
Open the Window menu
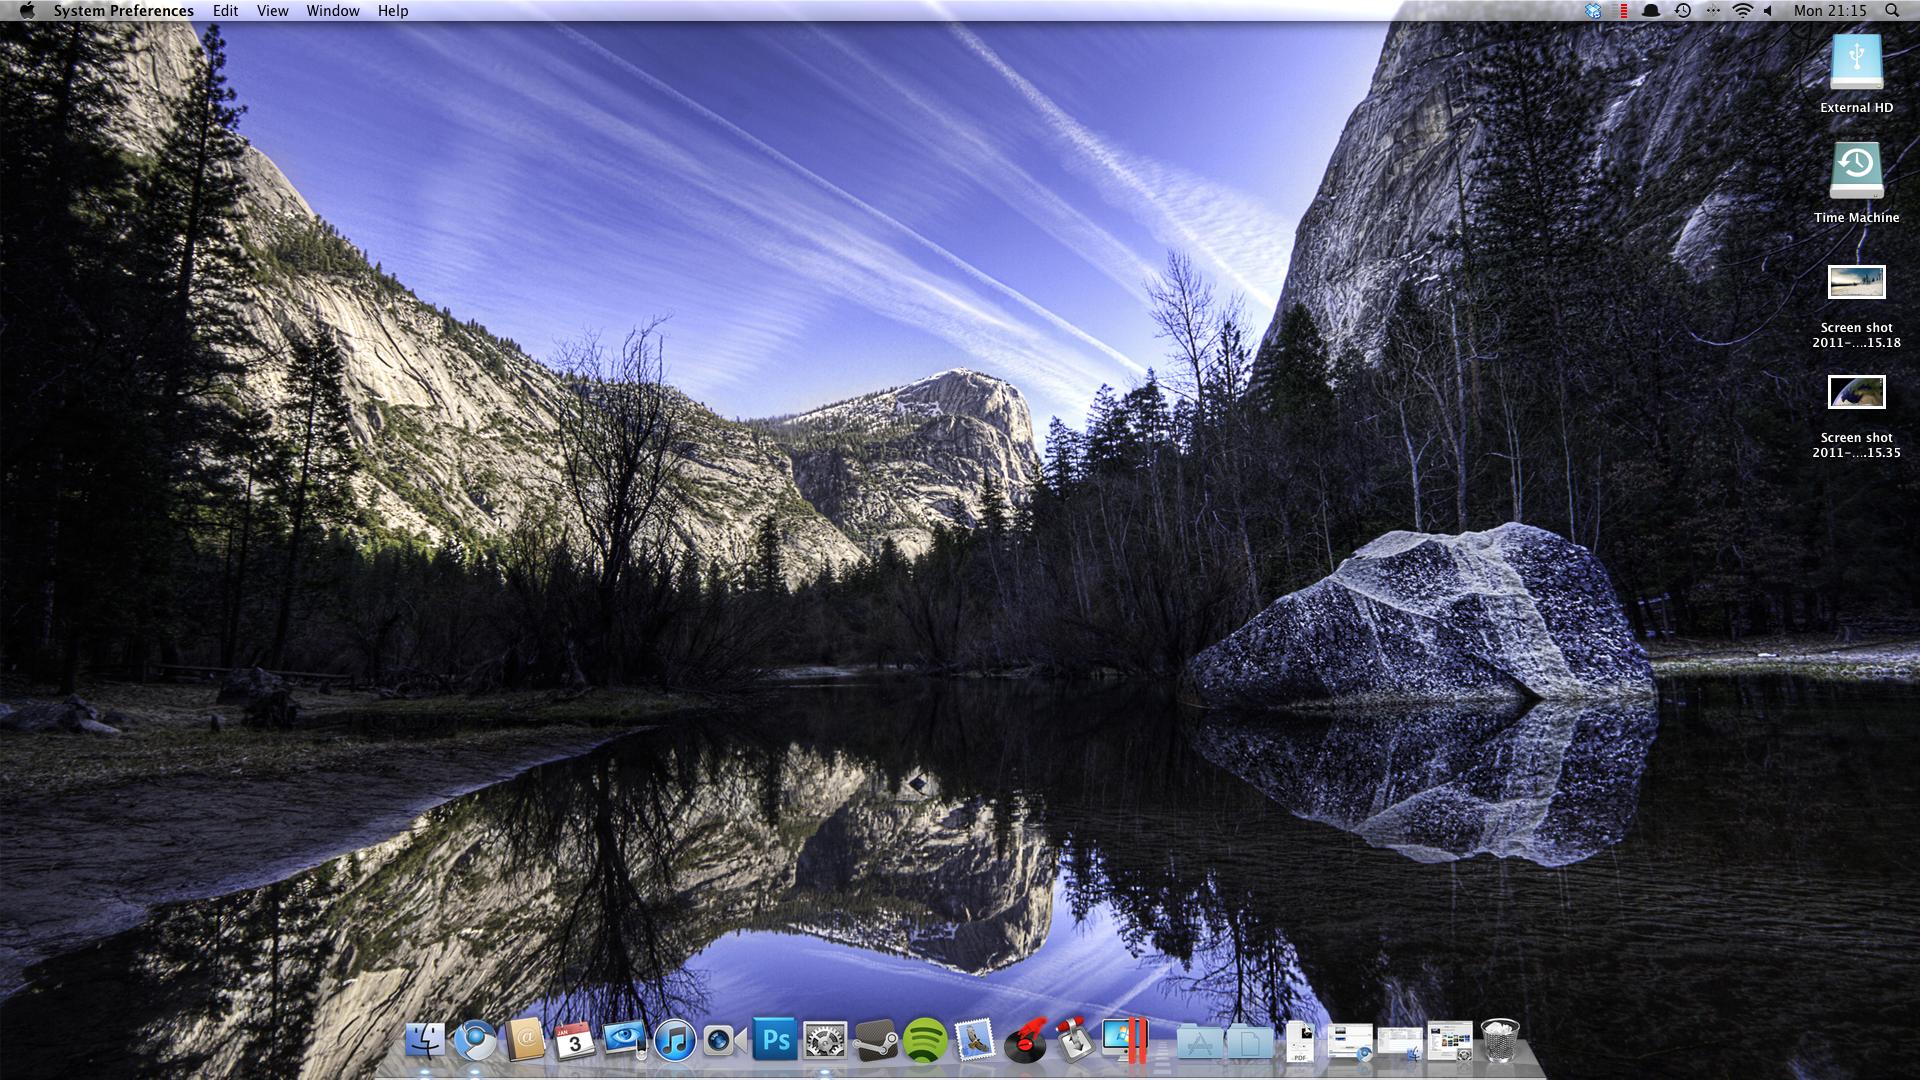[x=332, y=11]
